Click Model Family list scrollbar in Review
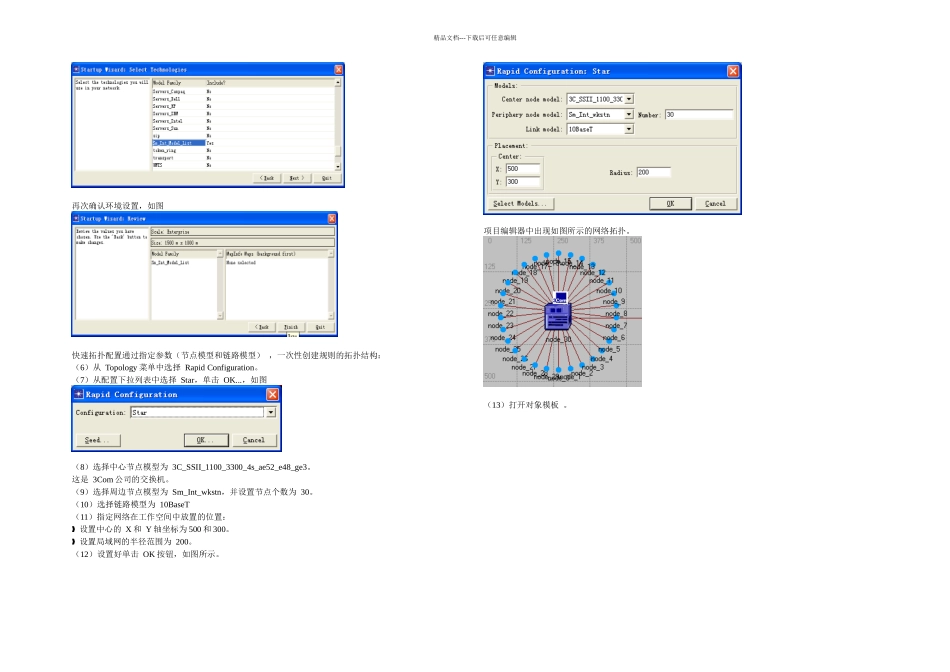This screenshot has height=672, width=950. point(220,284)
